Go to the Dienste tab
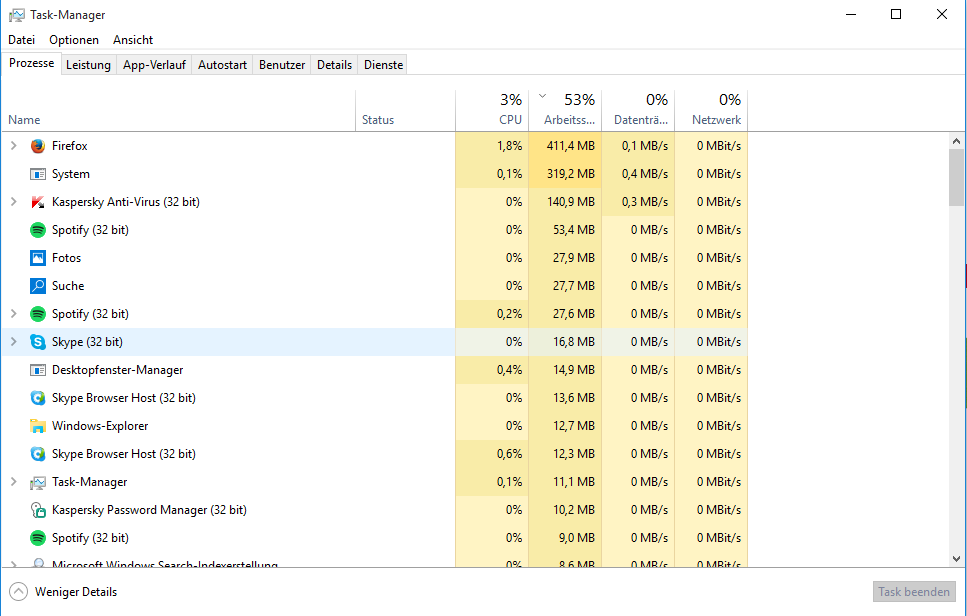 point(383,65)
